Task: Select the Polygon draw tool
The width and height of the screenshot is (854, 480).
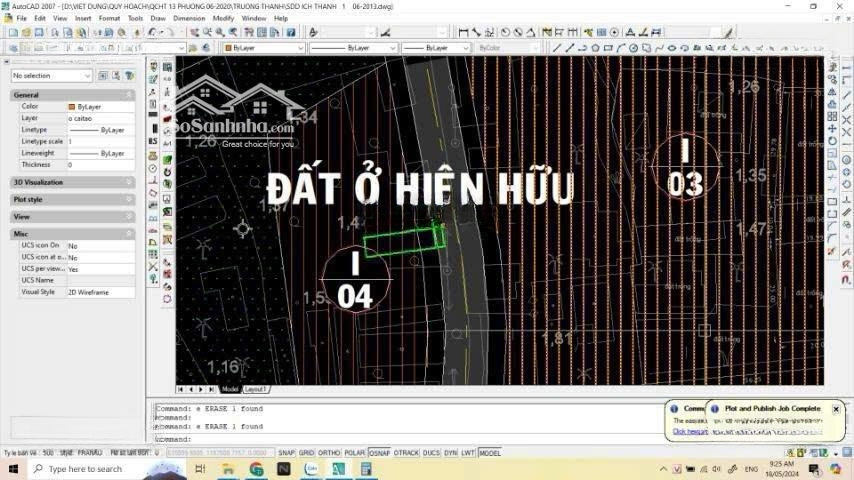Action: [595, 48]
